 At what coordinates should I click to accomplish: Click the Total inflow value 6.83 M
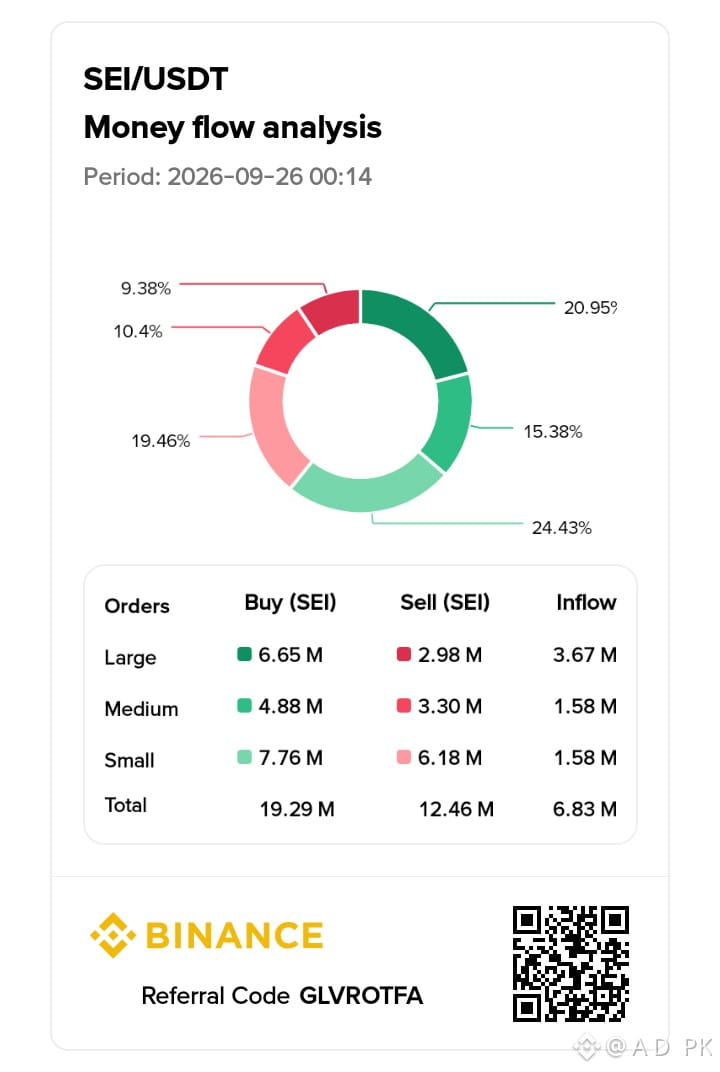click(585, 809)
